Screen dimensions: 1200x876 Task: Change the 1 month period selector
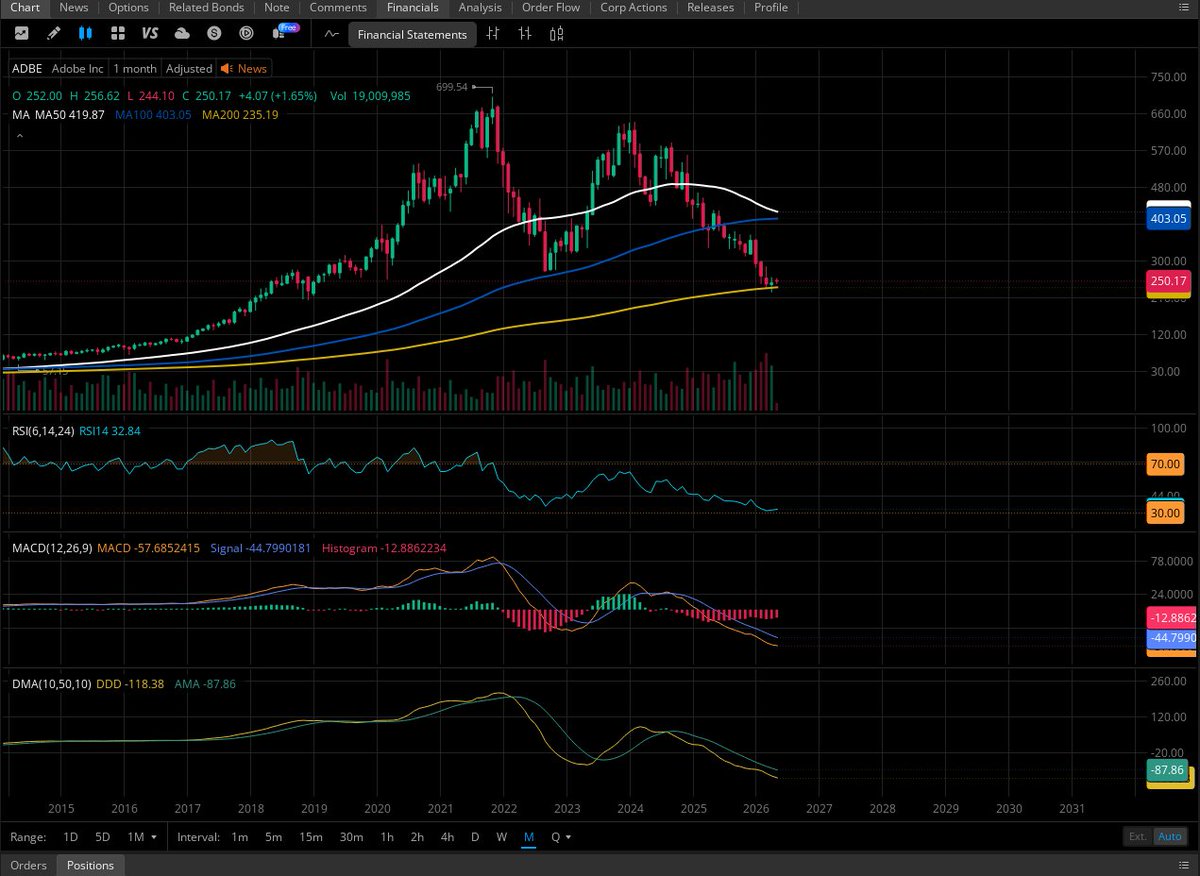(134, 68)
